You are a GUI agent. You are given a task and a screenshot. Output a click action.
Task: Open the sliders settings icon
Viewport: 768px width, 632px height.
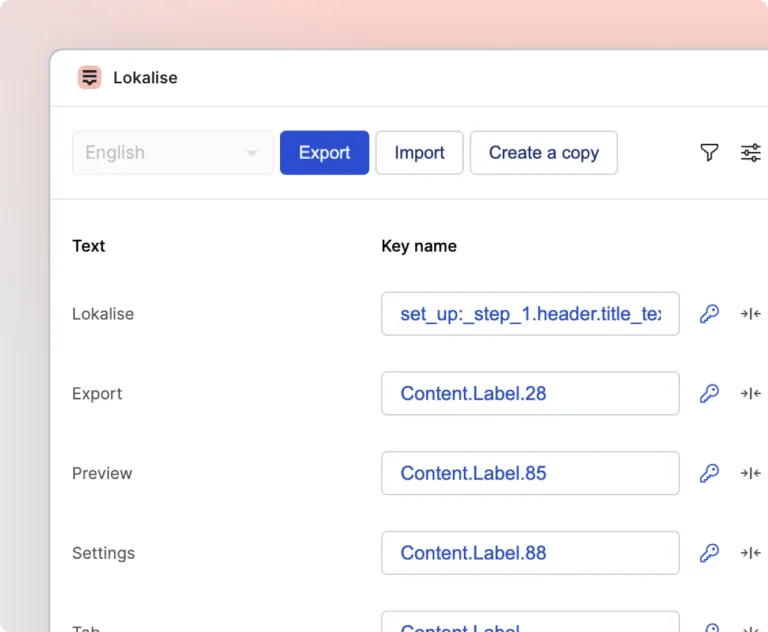[750, 152]
